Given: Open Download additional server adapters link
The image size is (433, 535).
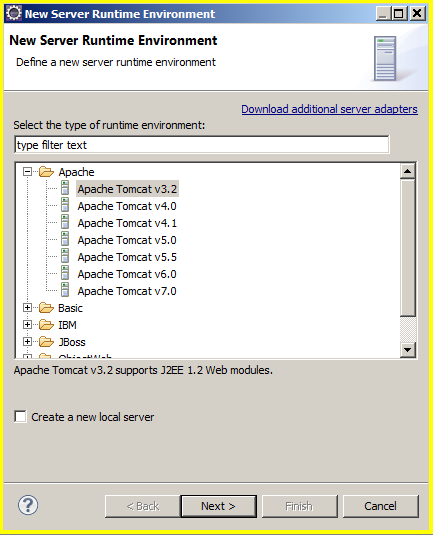Looking at the screenshot, I should 329,109.
